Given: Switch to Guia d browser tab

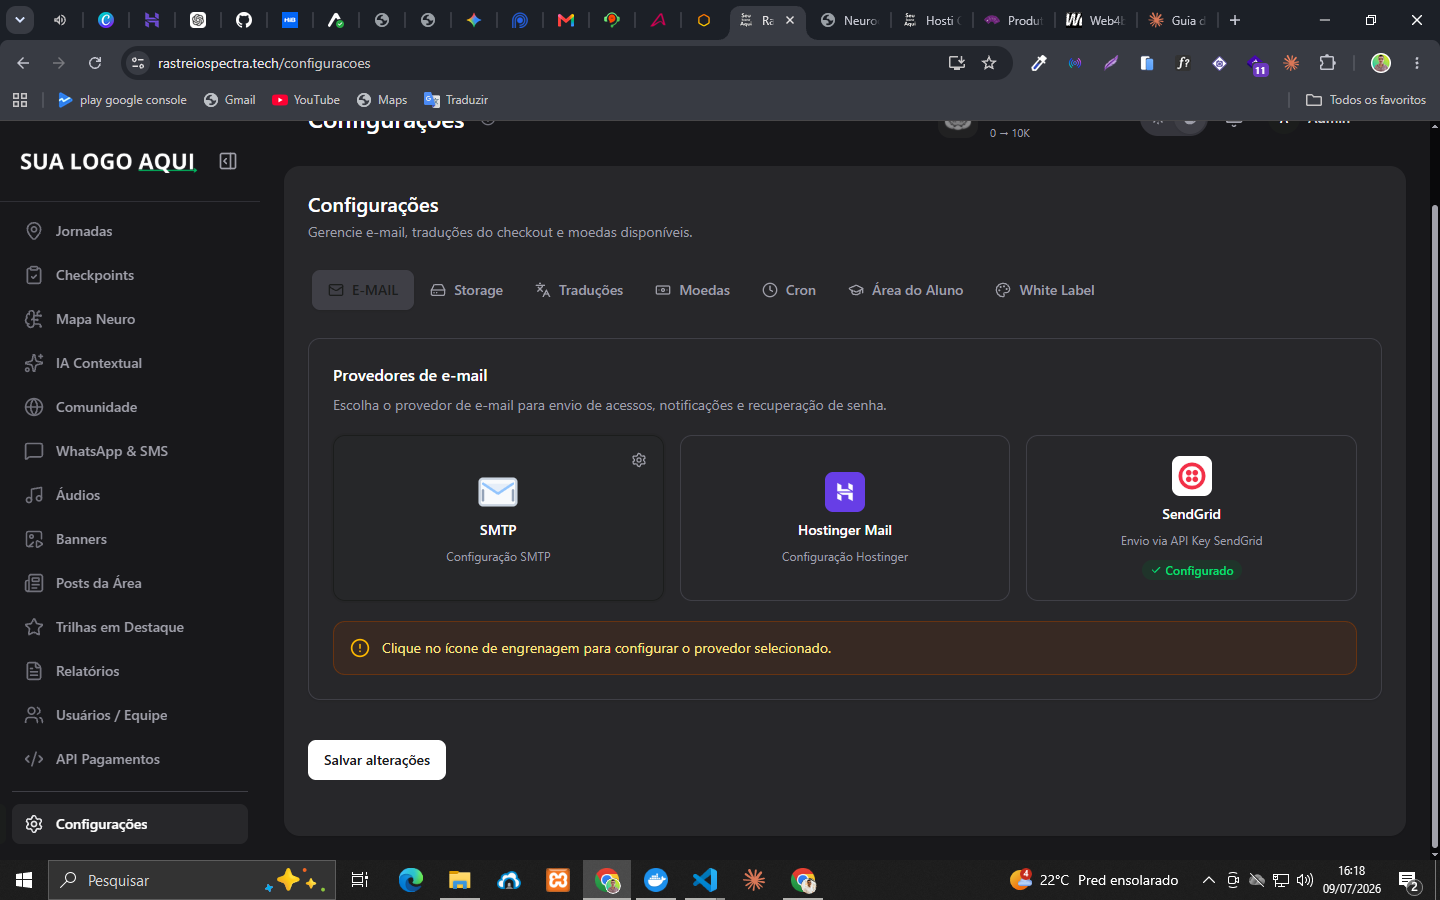Looking at the screenshot, I should coord(1177,20).
